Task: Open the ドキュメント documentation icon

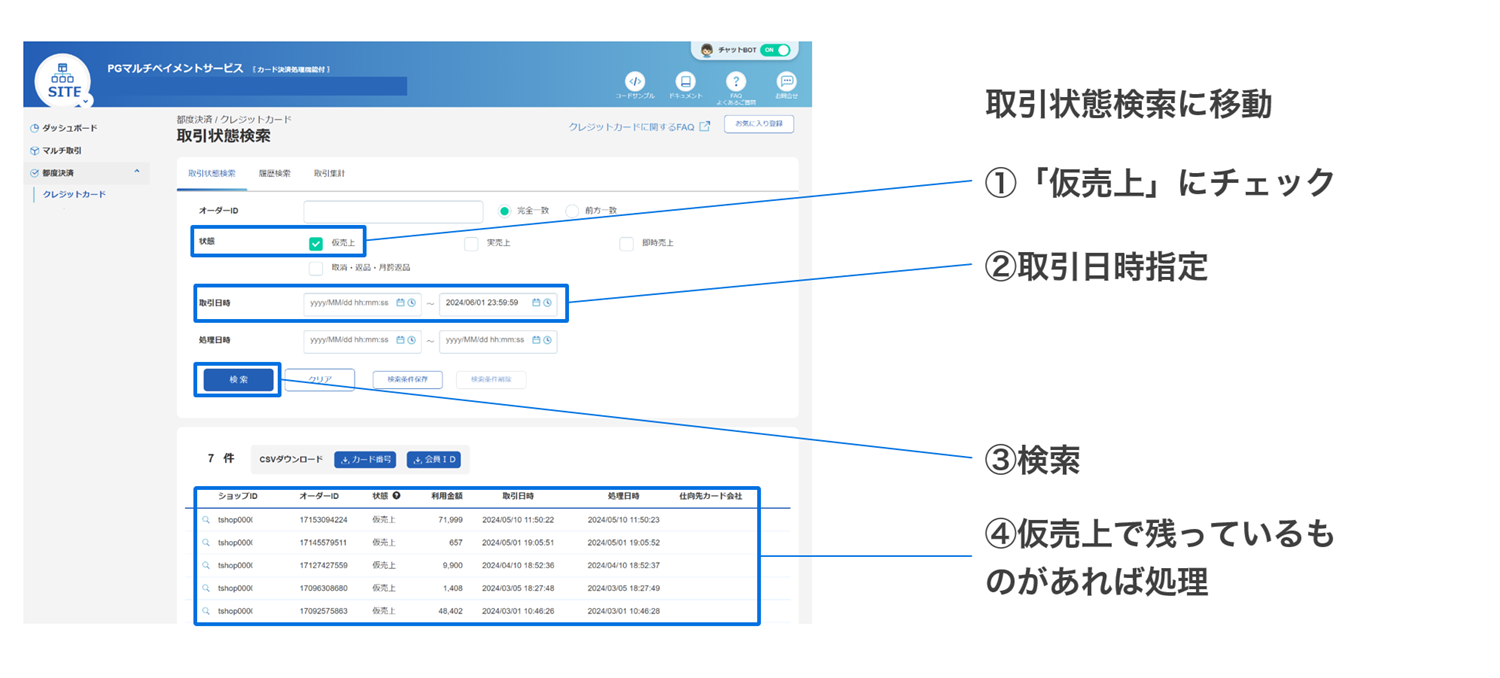Action: pos(685,81)
